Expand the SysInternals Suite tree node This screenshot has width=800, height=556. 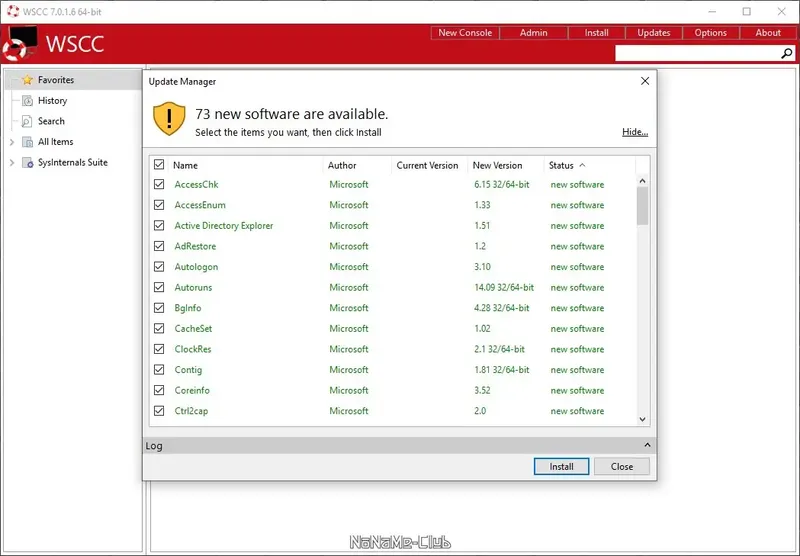pyautogui.click(x=12, y=163)
